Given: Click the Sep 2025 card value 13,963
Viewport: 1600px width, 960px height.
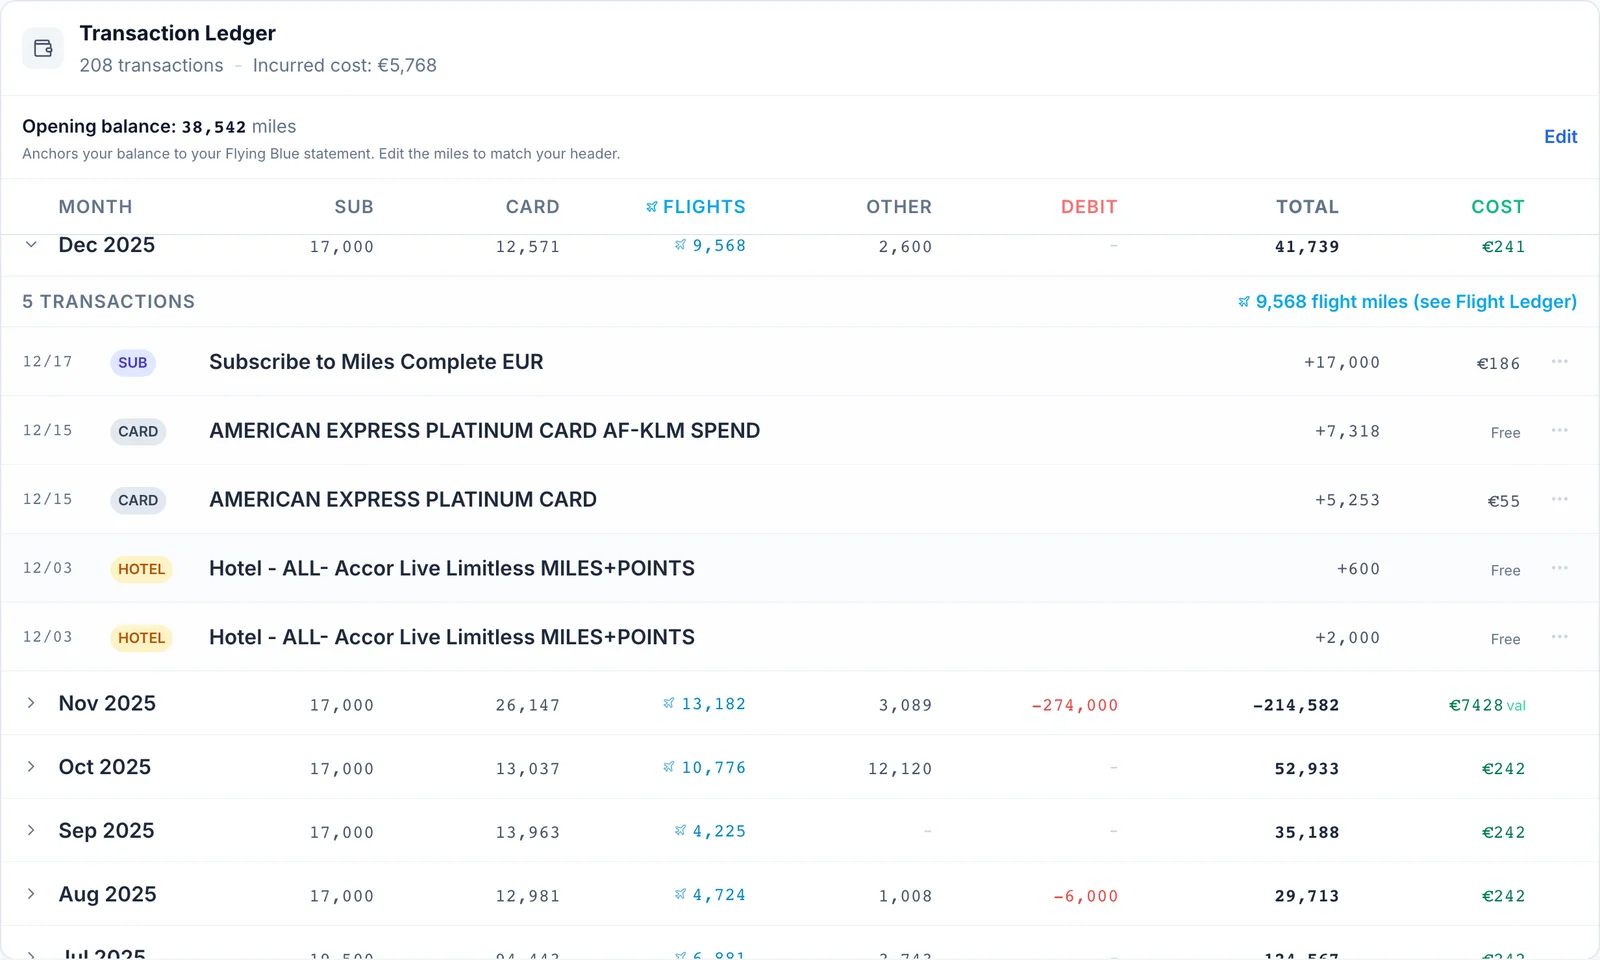Looking at the screenshot, I should [528, 832].
